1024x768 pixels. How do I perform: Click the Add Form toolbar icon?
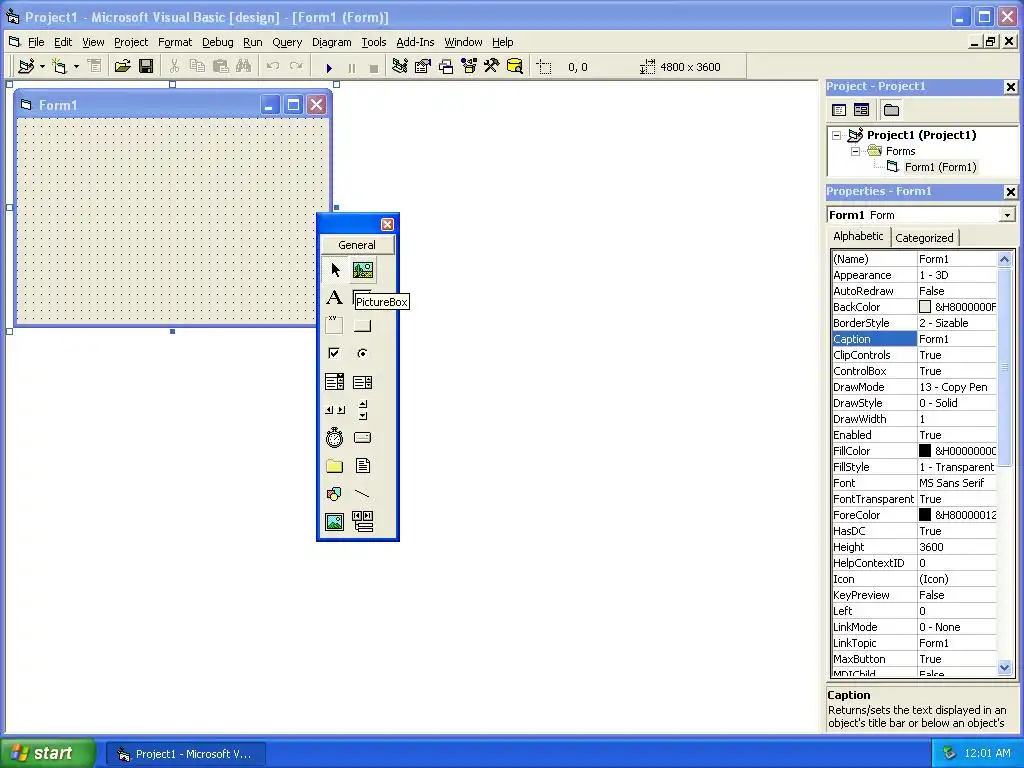tap(59, 67)
